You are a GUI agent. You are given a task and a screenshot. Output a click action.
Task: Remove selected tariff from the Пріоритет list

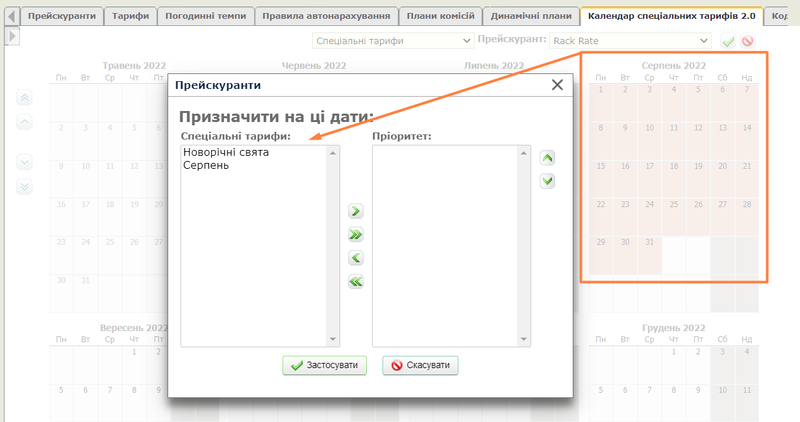[355, 258]
